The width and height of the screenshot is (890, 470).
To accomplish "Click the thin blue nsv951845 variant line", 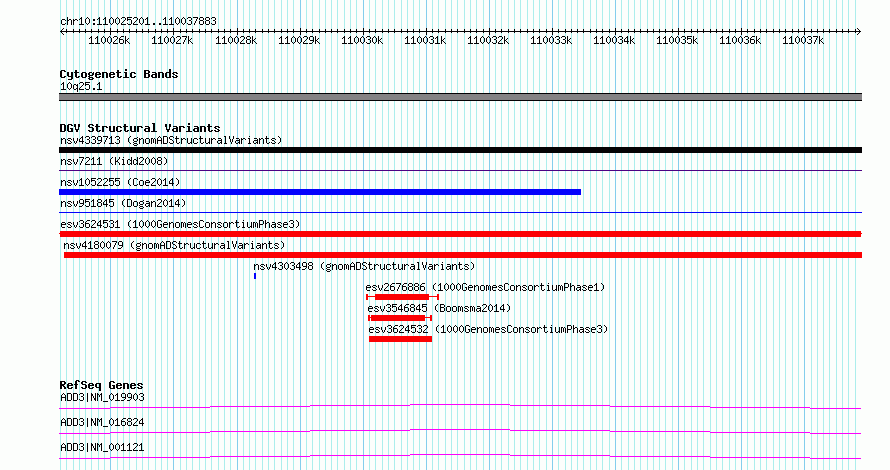I will pyautogui.click(x=460, y=212).
